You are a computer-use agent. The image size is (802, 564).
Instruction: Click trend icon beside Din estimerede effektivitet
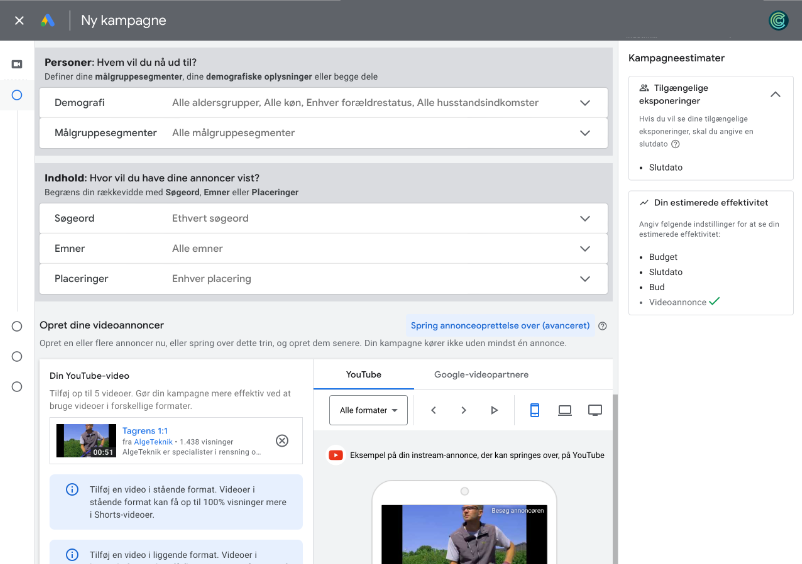(644, 203)
